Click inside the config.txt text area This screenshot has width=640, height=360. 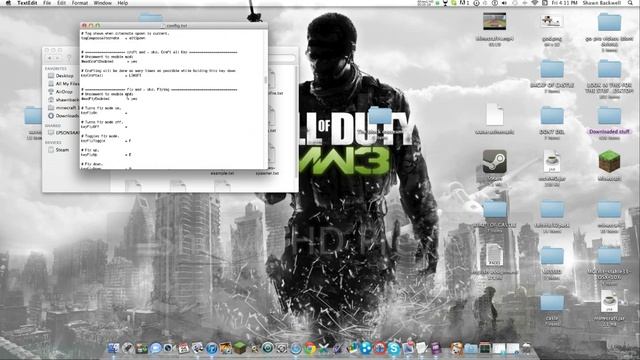pyautogui.click(x=172, y=98)
